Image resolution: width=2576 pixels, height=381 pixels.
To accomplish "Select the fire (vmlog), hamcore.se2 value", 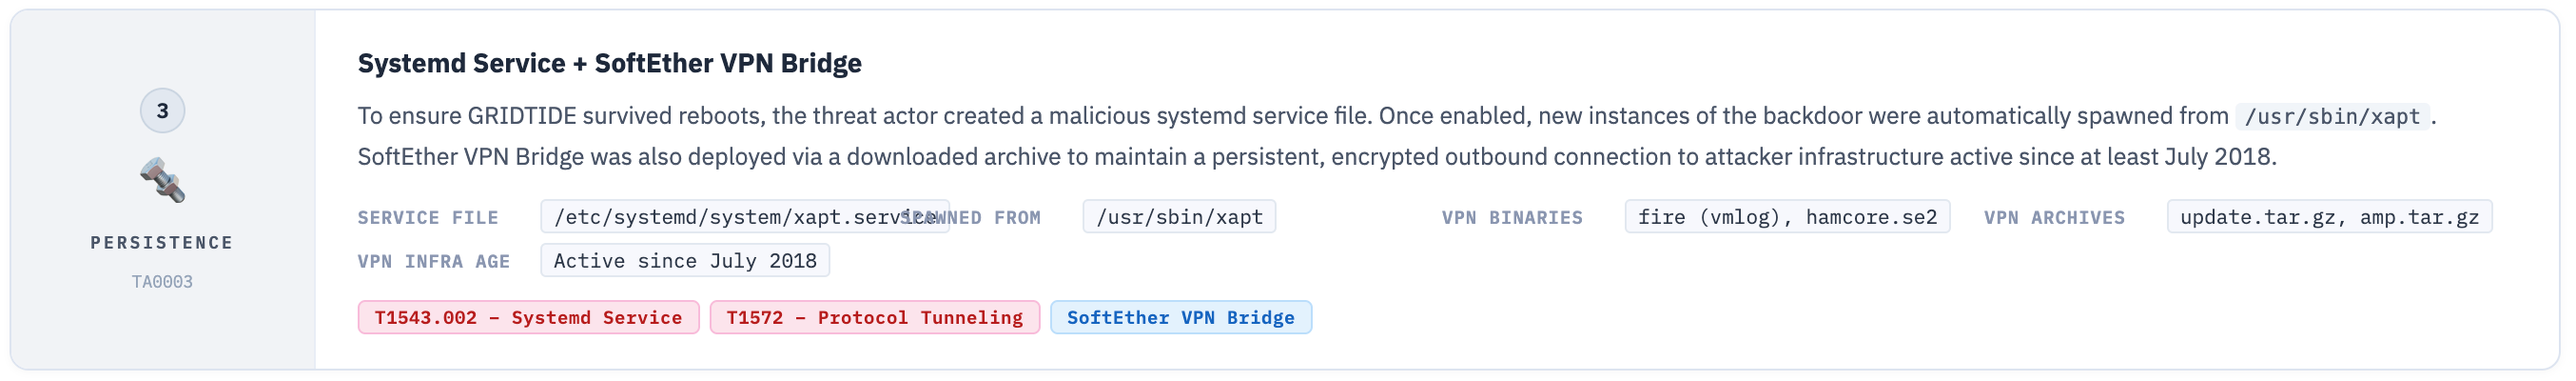I will [x=1787, y=217].
